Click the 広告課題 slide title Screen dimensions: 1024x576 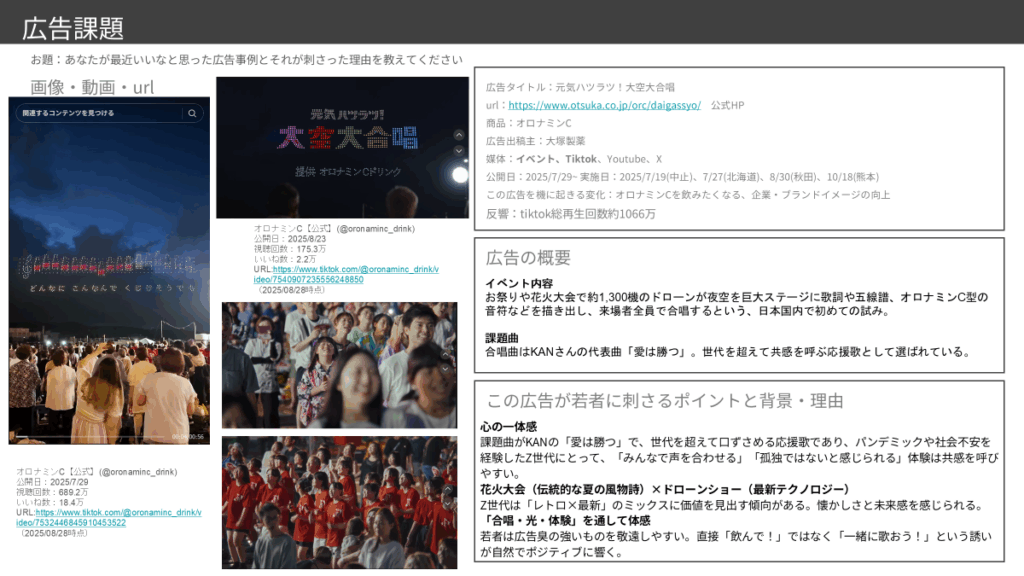[64, 28]
